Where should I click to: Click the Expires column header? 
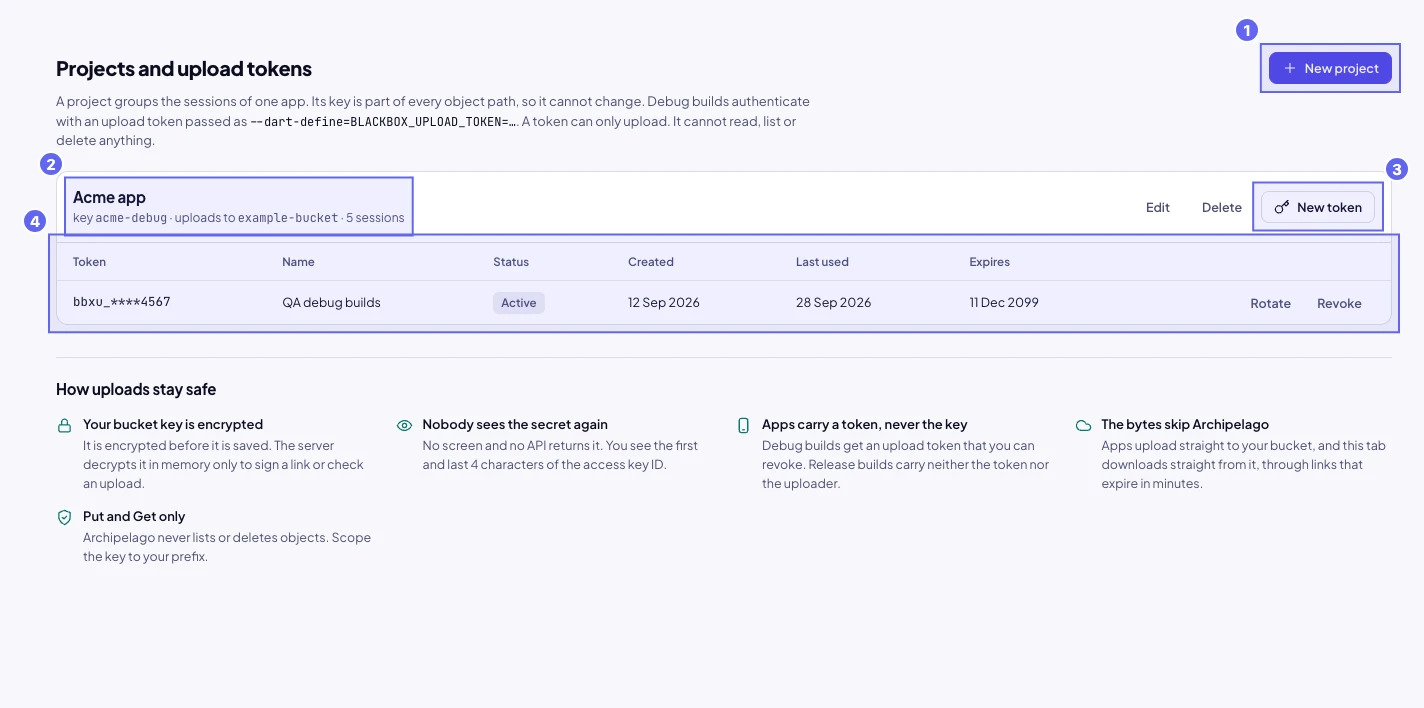pos(989,262)
